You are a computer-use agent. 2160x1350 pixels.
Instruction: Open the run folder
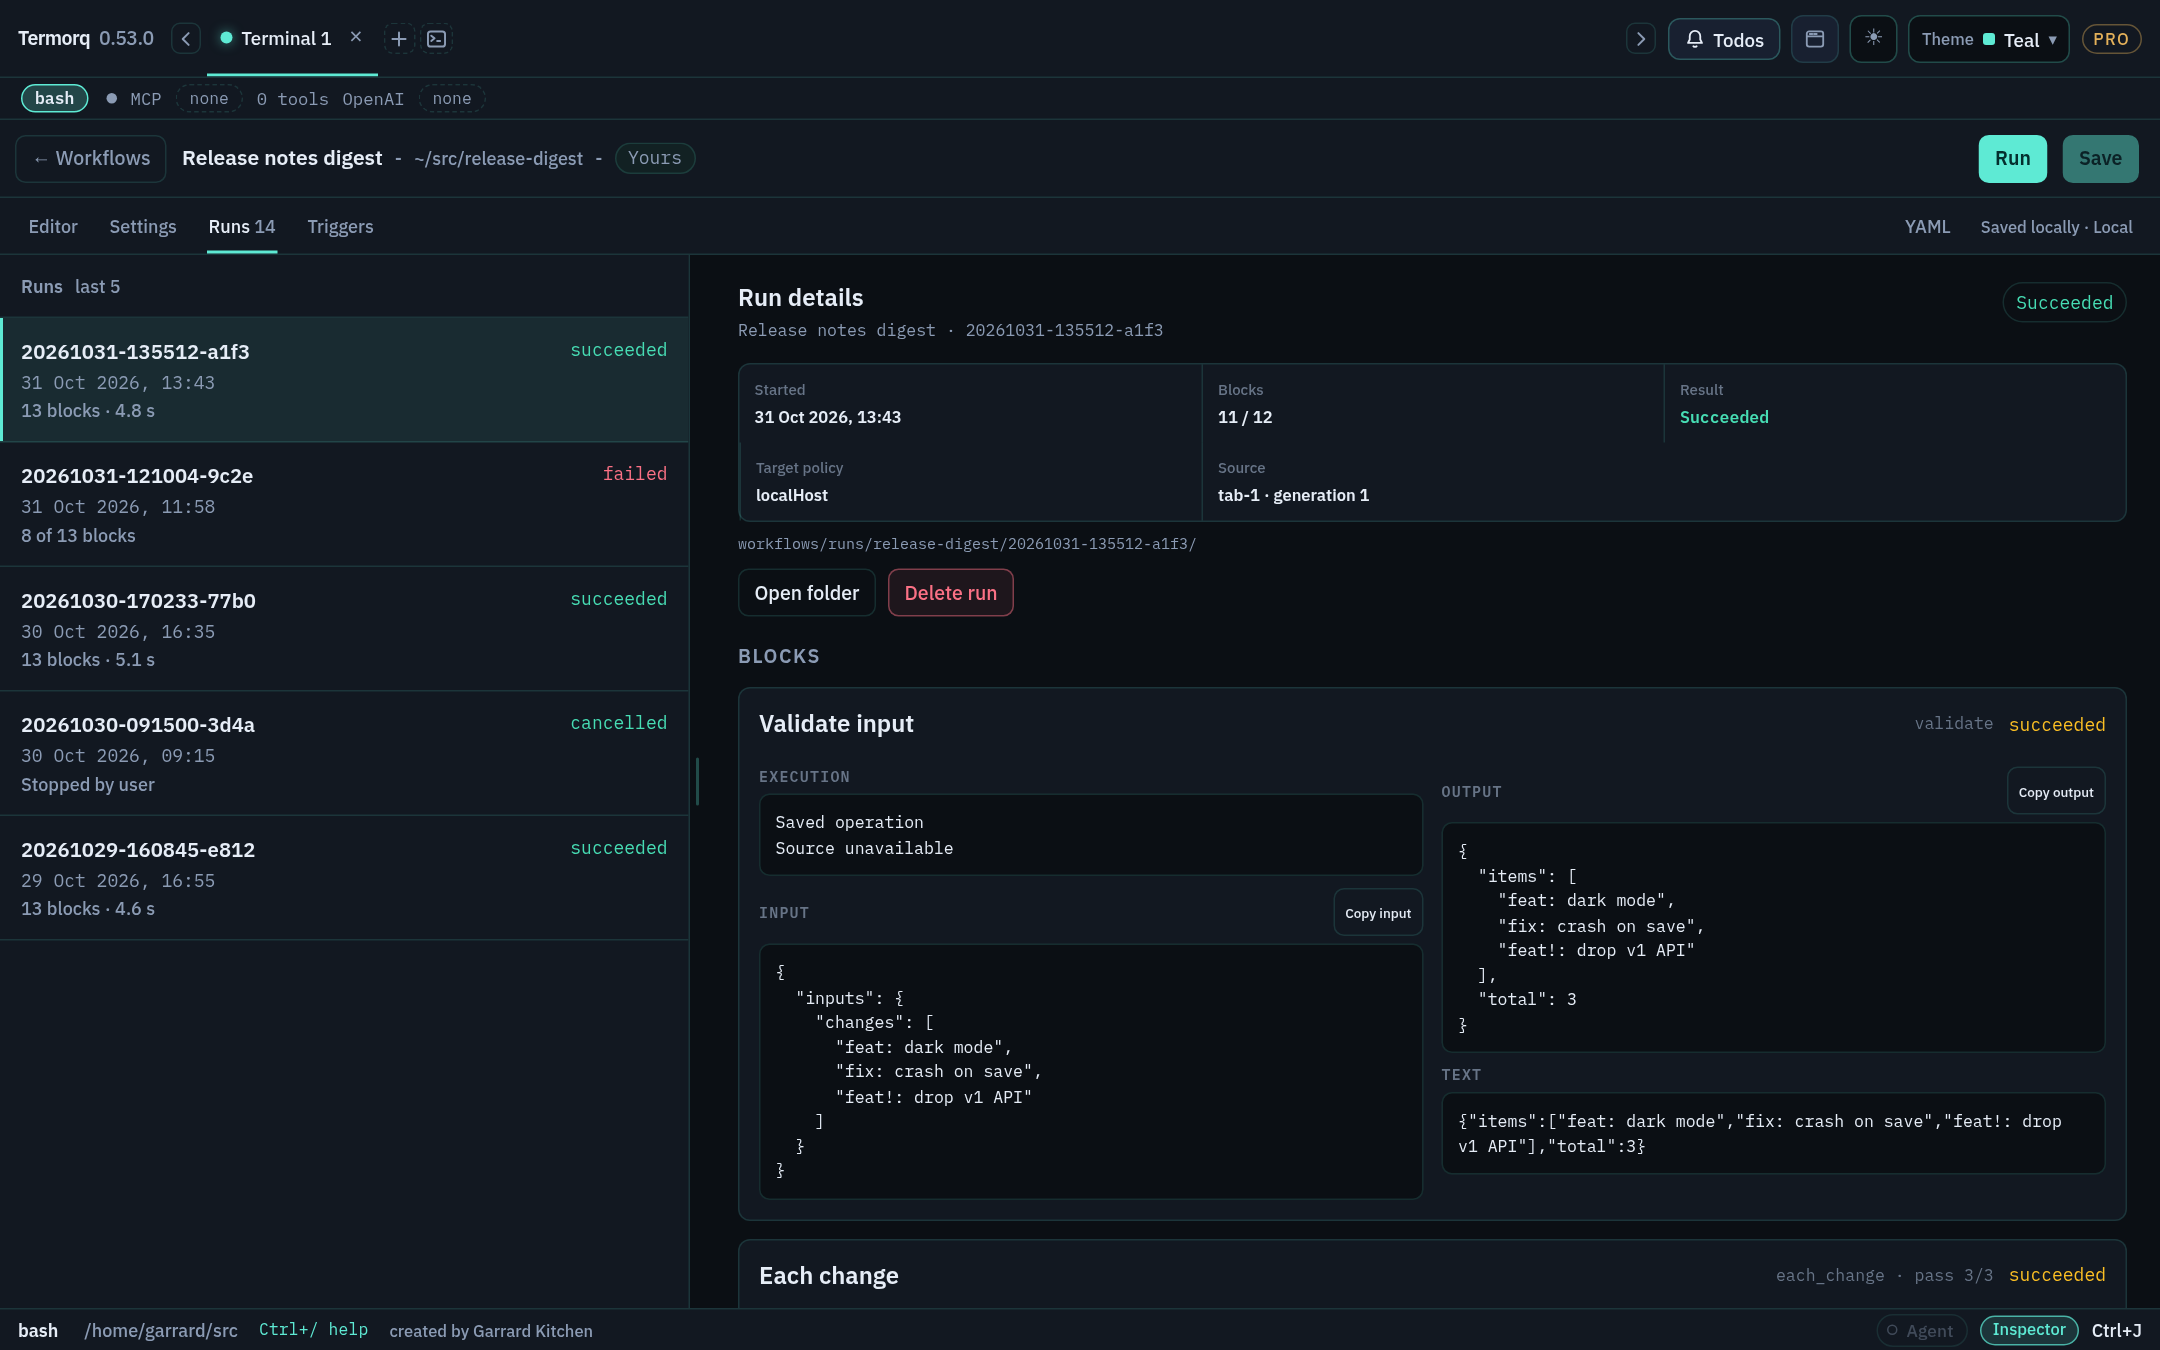click(807, 593)
